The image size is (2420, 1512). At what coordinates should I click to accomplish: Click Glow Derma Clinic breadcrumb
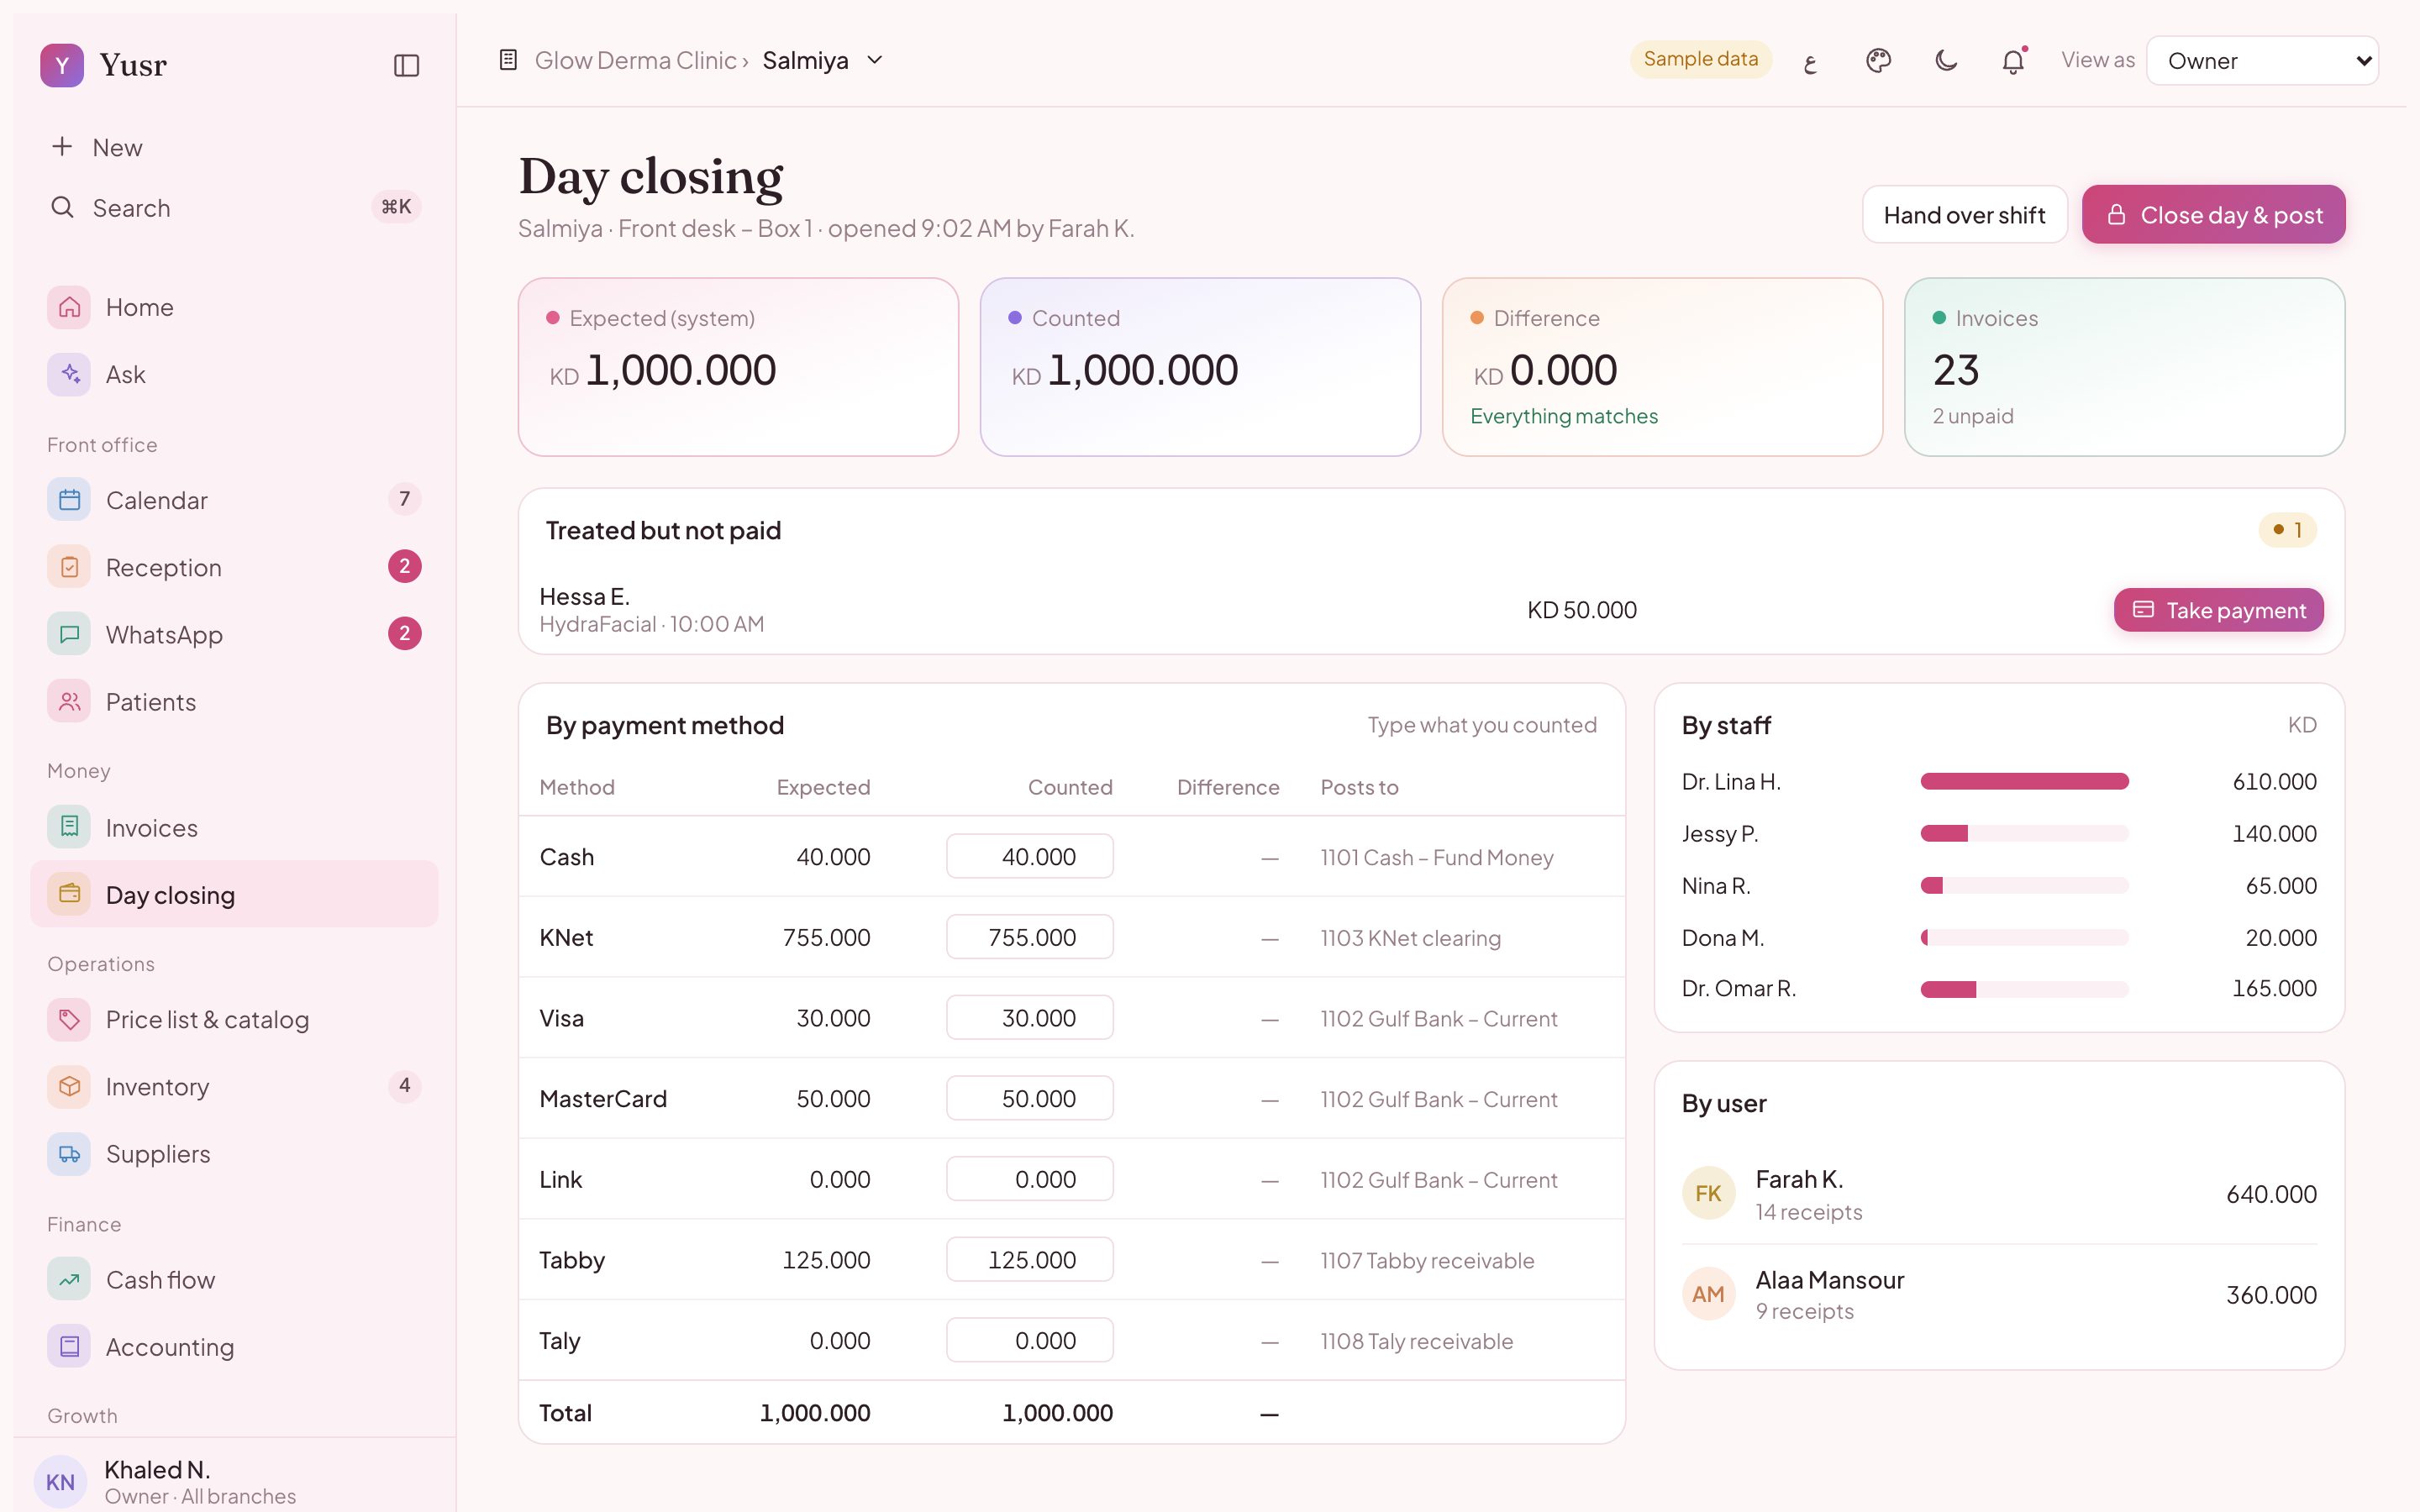click(636, 60)
